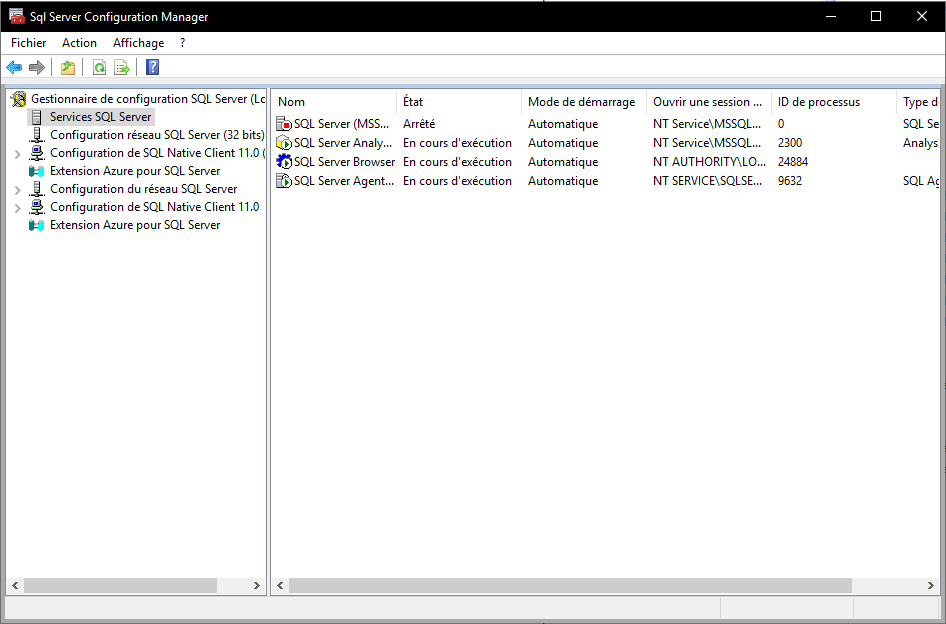
Task: Click NT AUTHORITY\LO... logon cell
Action: pyautogui.click(x=709, y=162)
